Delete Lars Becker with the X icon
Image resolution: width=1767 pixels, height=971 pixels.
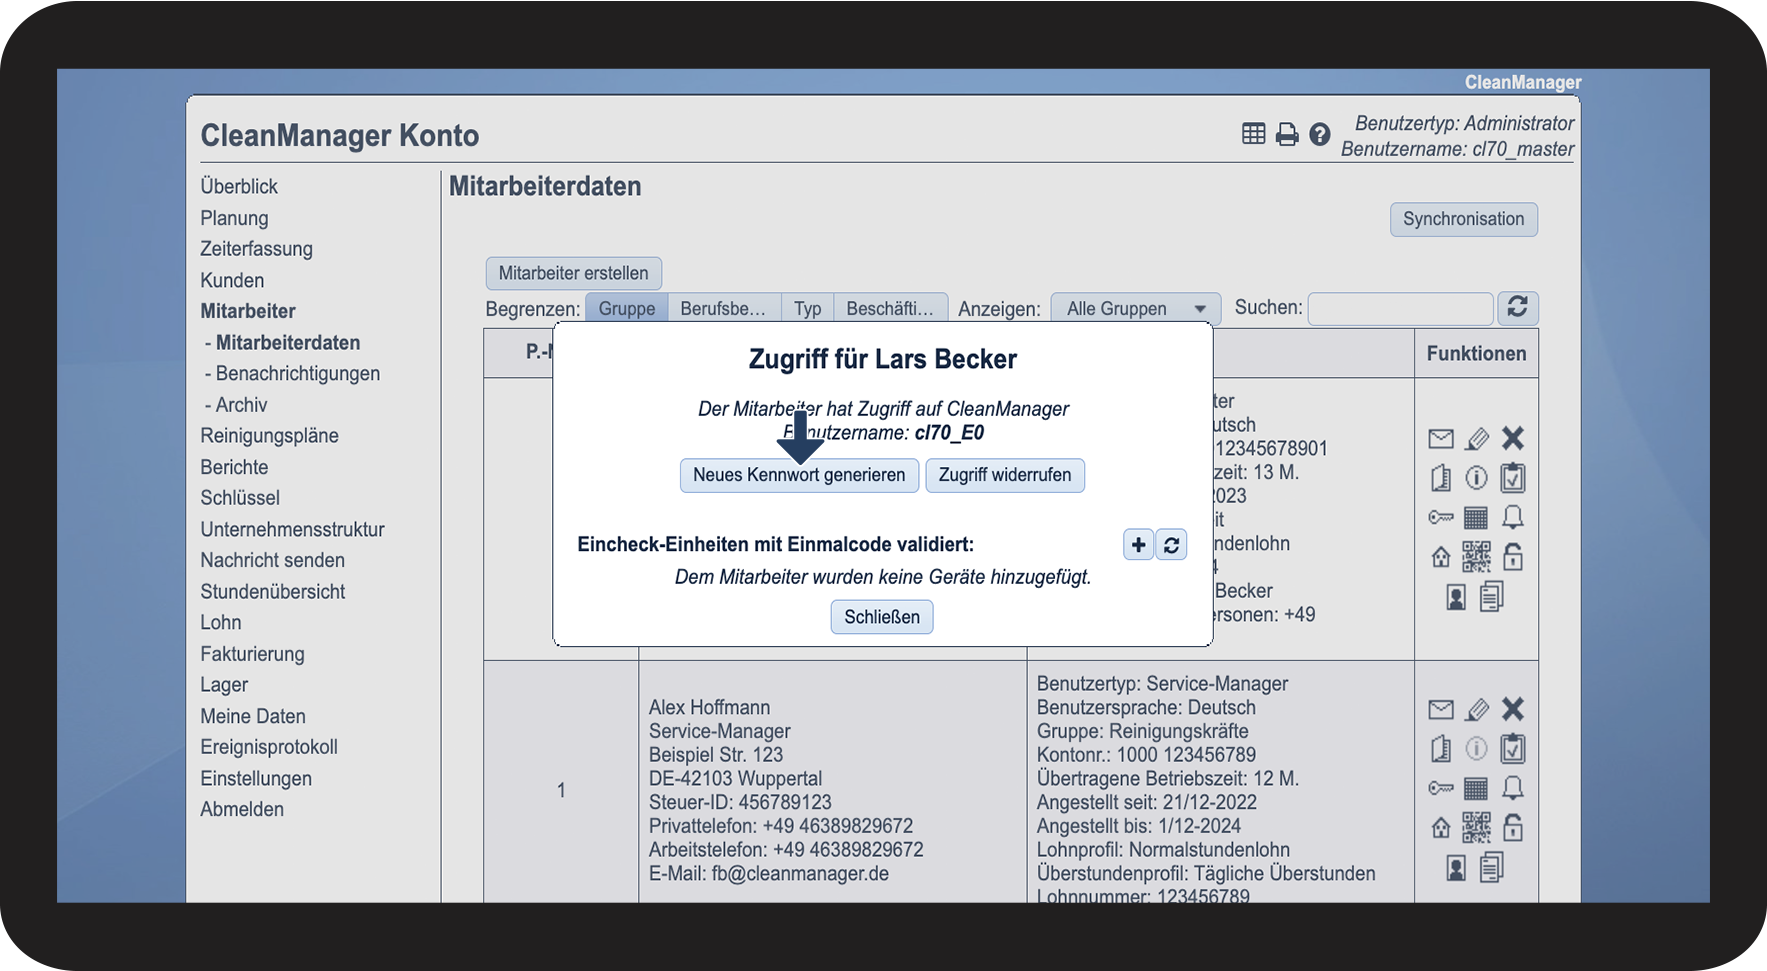[x=1512, y=438]
